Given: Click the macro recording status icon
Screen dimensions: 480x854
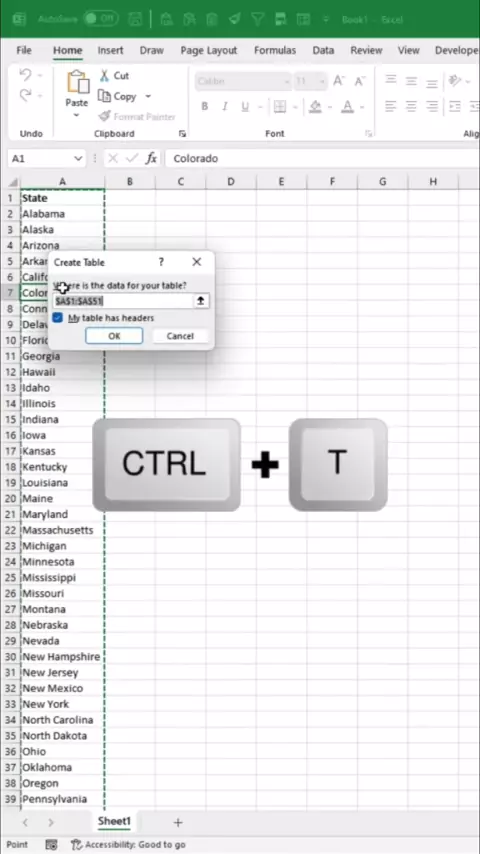Looking at the screenshot, I should [51, 845].
